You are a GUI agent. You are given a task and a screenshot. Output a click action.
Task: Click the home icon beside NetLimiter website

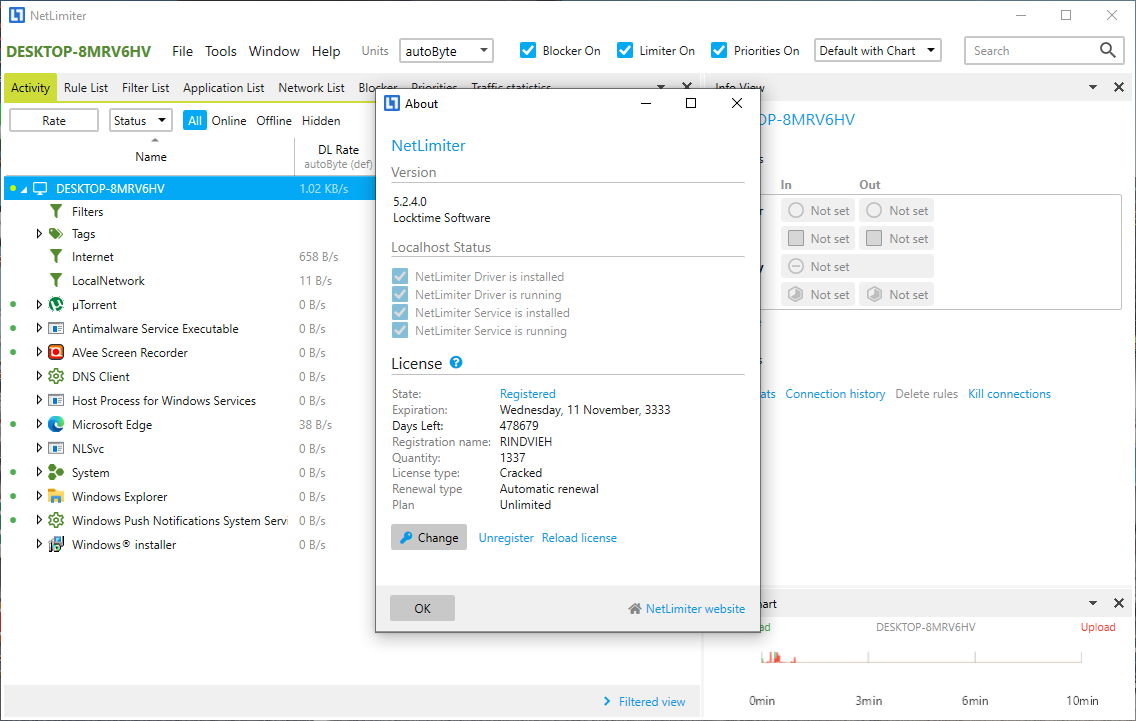(635, 609)
